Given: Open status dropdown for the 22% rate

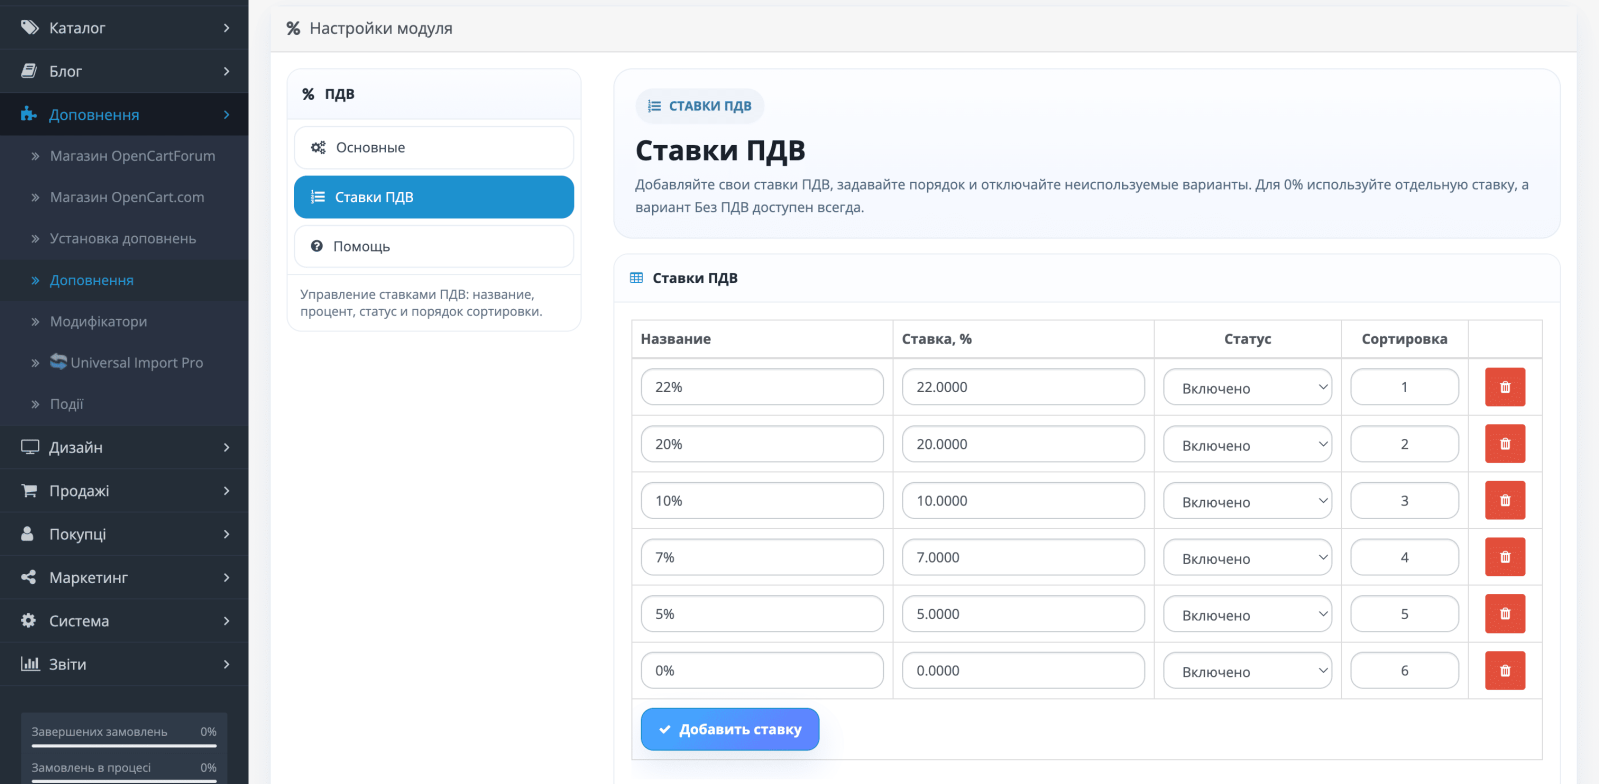Looking at the screenshot, I should 1248,387.
